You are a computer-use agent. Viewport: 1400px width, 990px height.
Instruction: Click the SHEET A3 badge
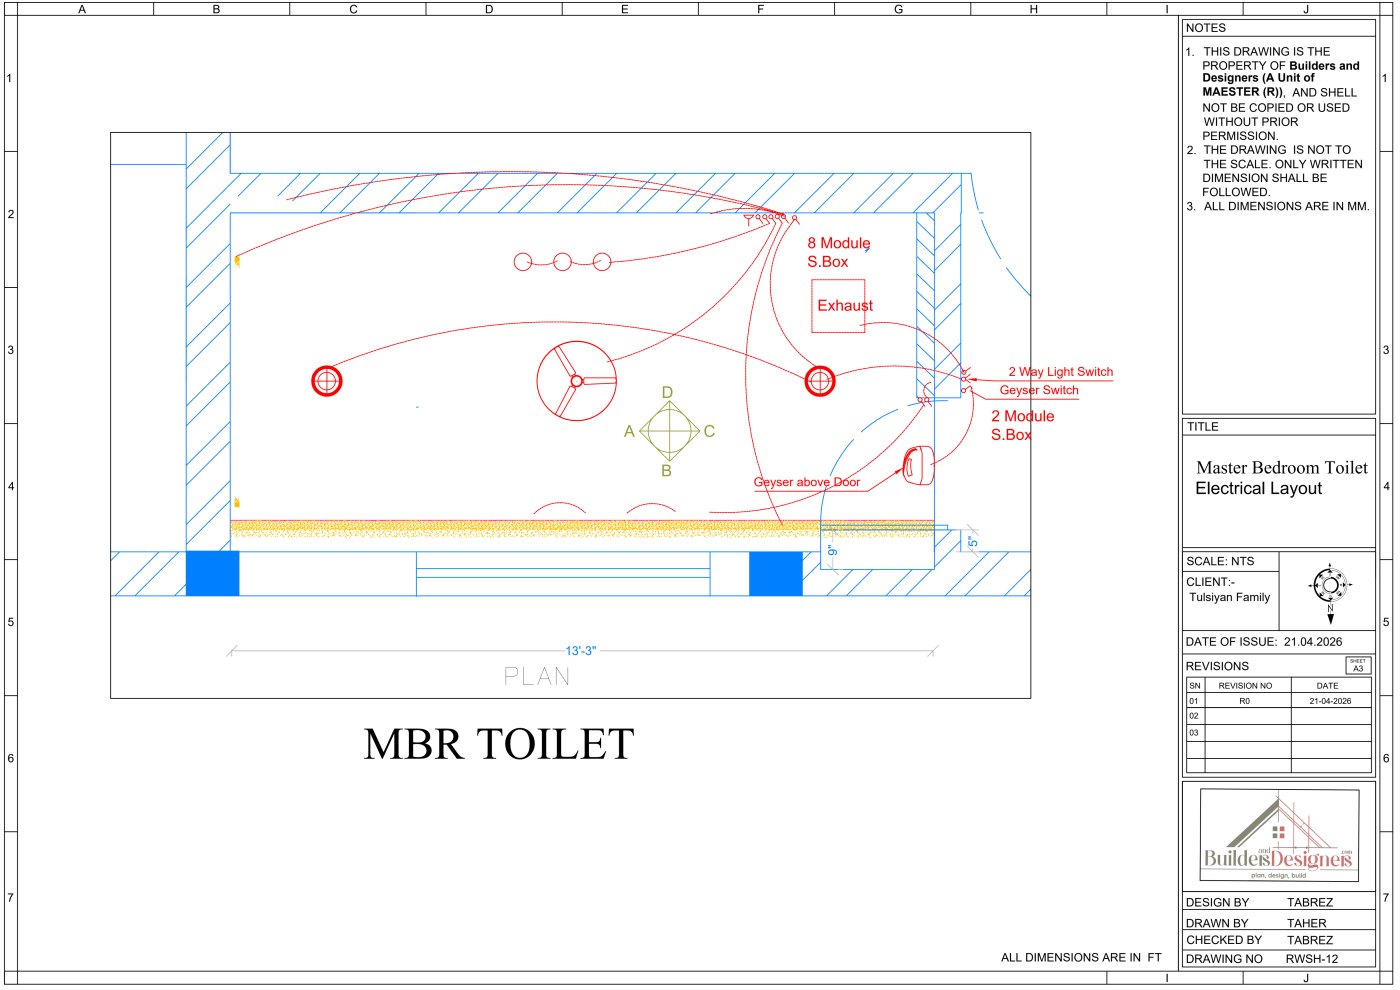coord(1358,665)
